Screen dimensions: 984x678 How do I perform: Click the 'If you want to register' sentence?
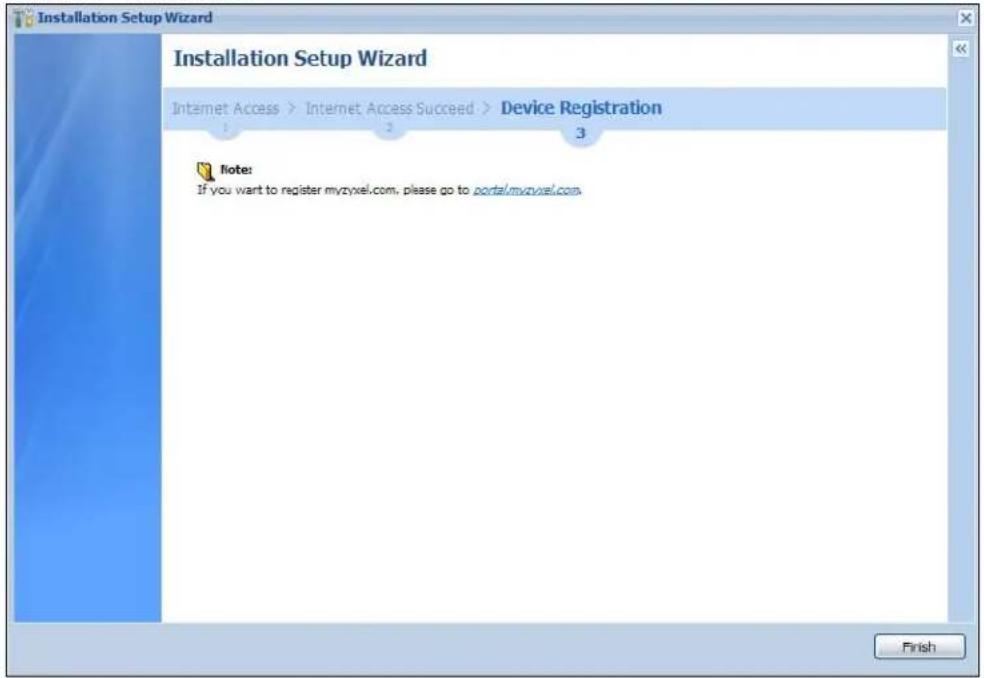coord(389,190)
